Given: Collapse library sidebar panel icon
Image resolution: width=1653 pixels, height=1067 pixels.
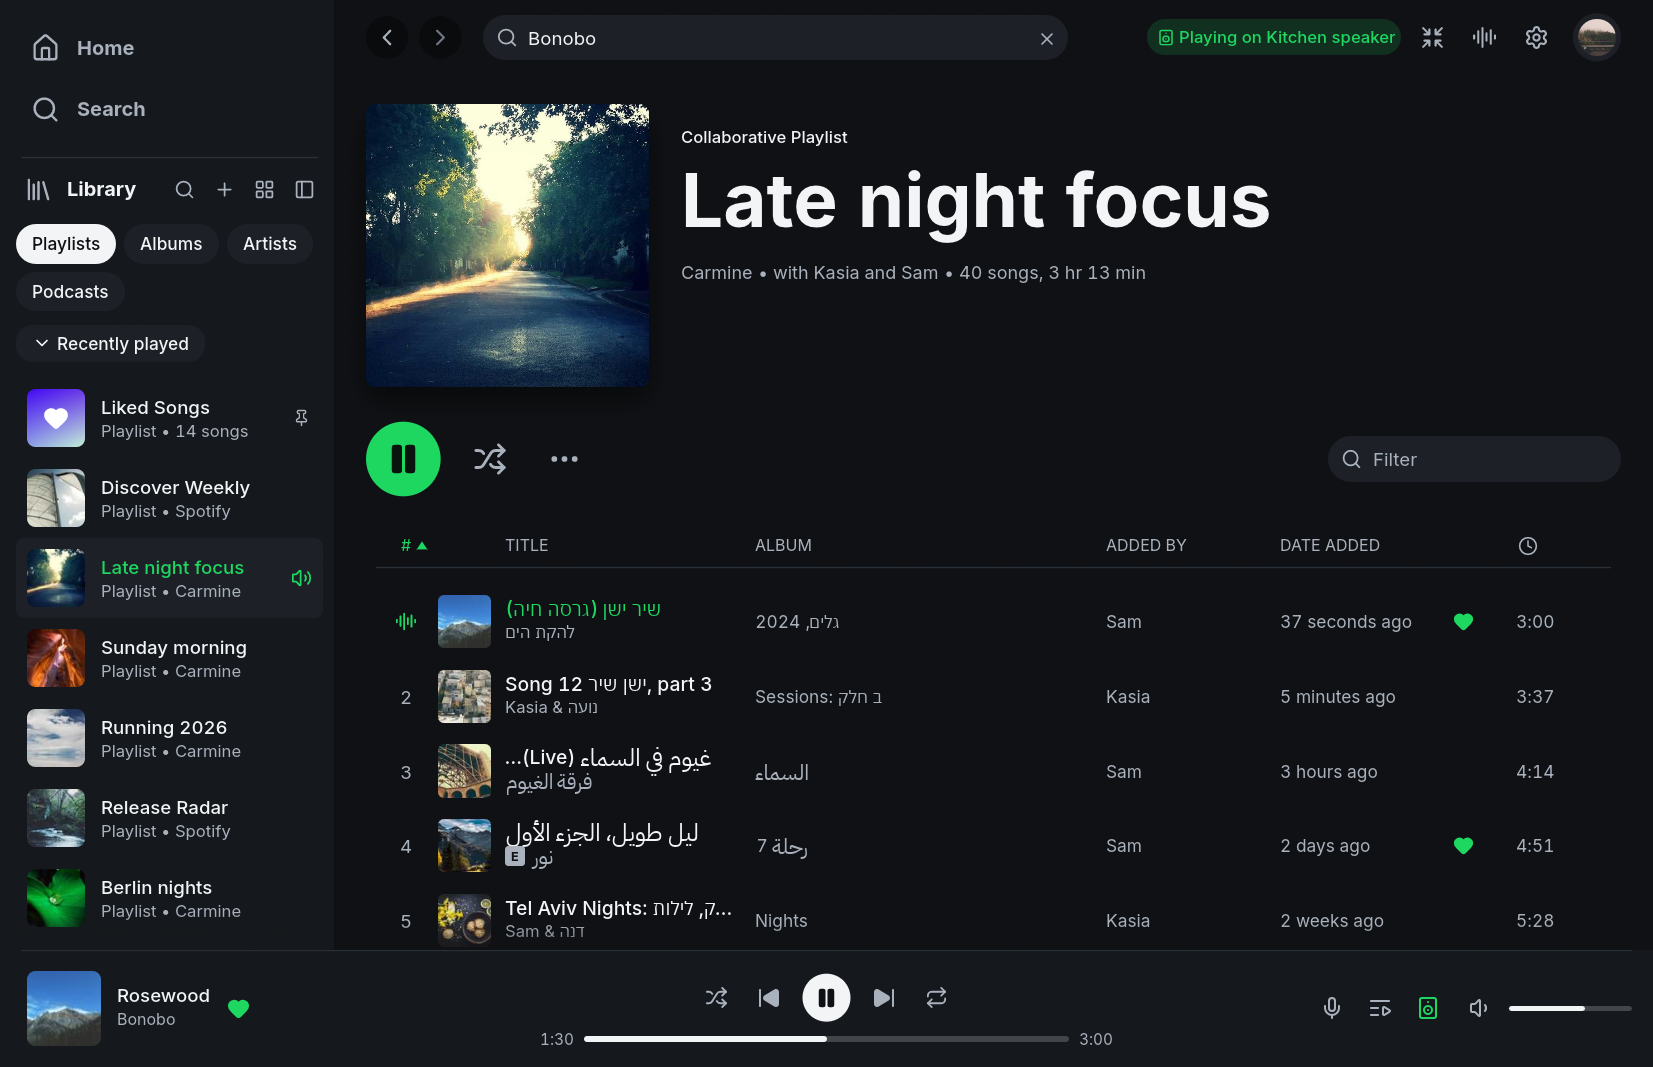Looking at the screenshot, I should [x=304, y=190].
